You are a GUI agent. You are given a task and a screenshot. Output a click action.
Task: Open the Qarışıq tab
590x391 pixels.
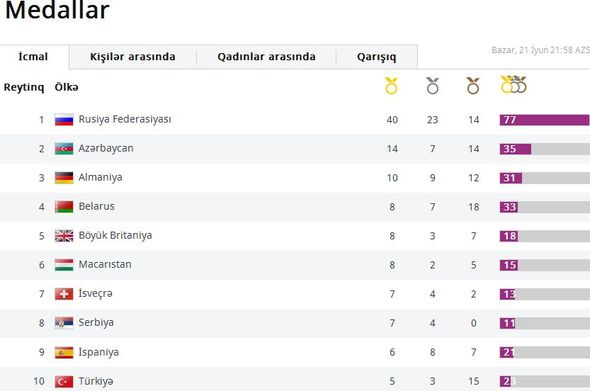tap(377, 57)
